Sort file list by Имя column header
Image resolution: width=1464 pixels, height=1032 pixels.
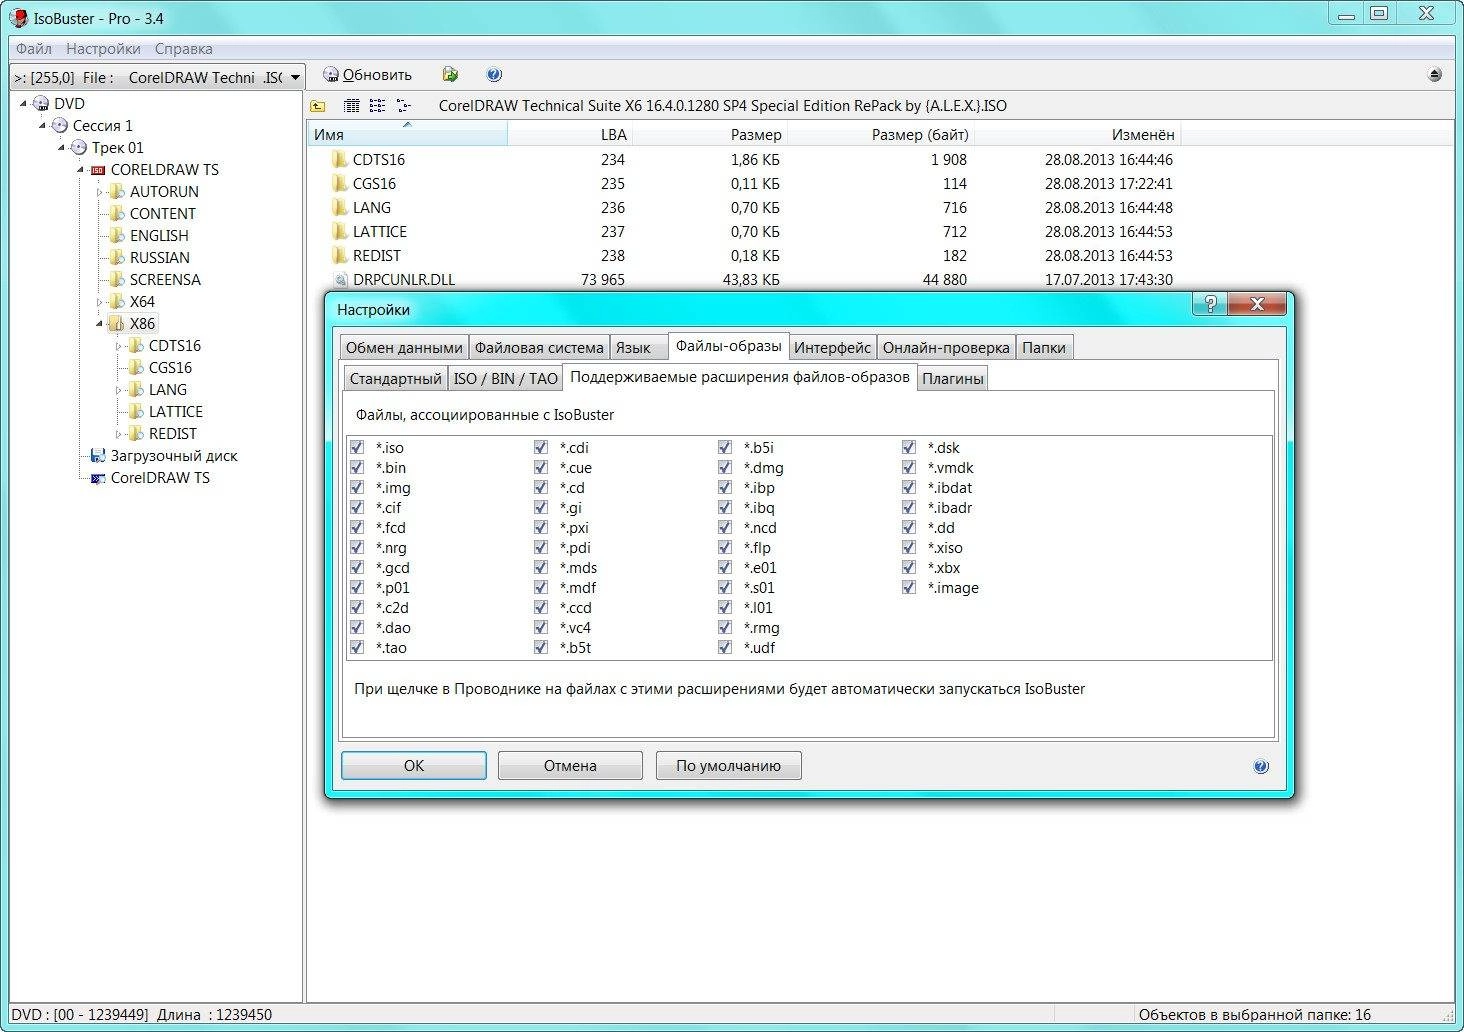pos(407,134)
